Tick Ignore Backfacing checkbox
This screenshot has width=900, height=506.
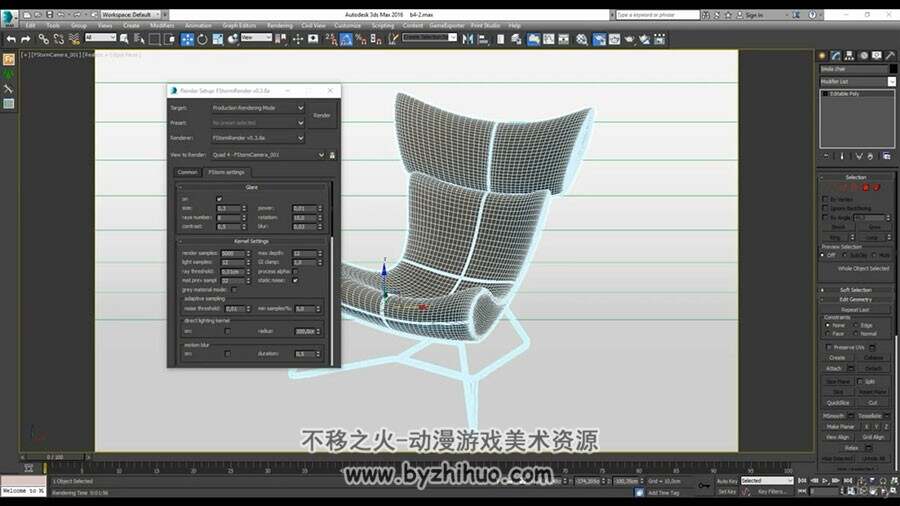825,208
